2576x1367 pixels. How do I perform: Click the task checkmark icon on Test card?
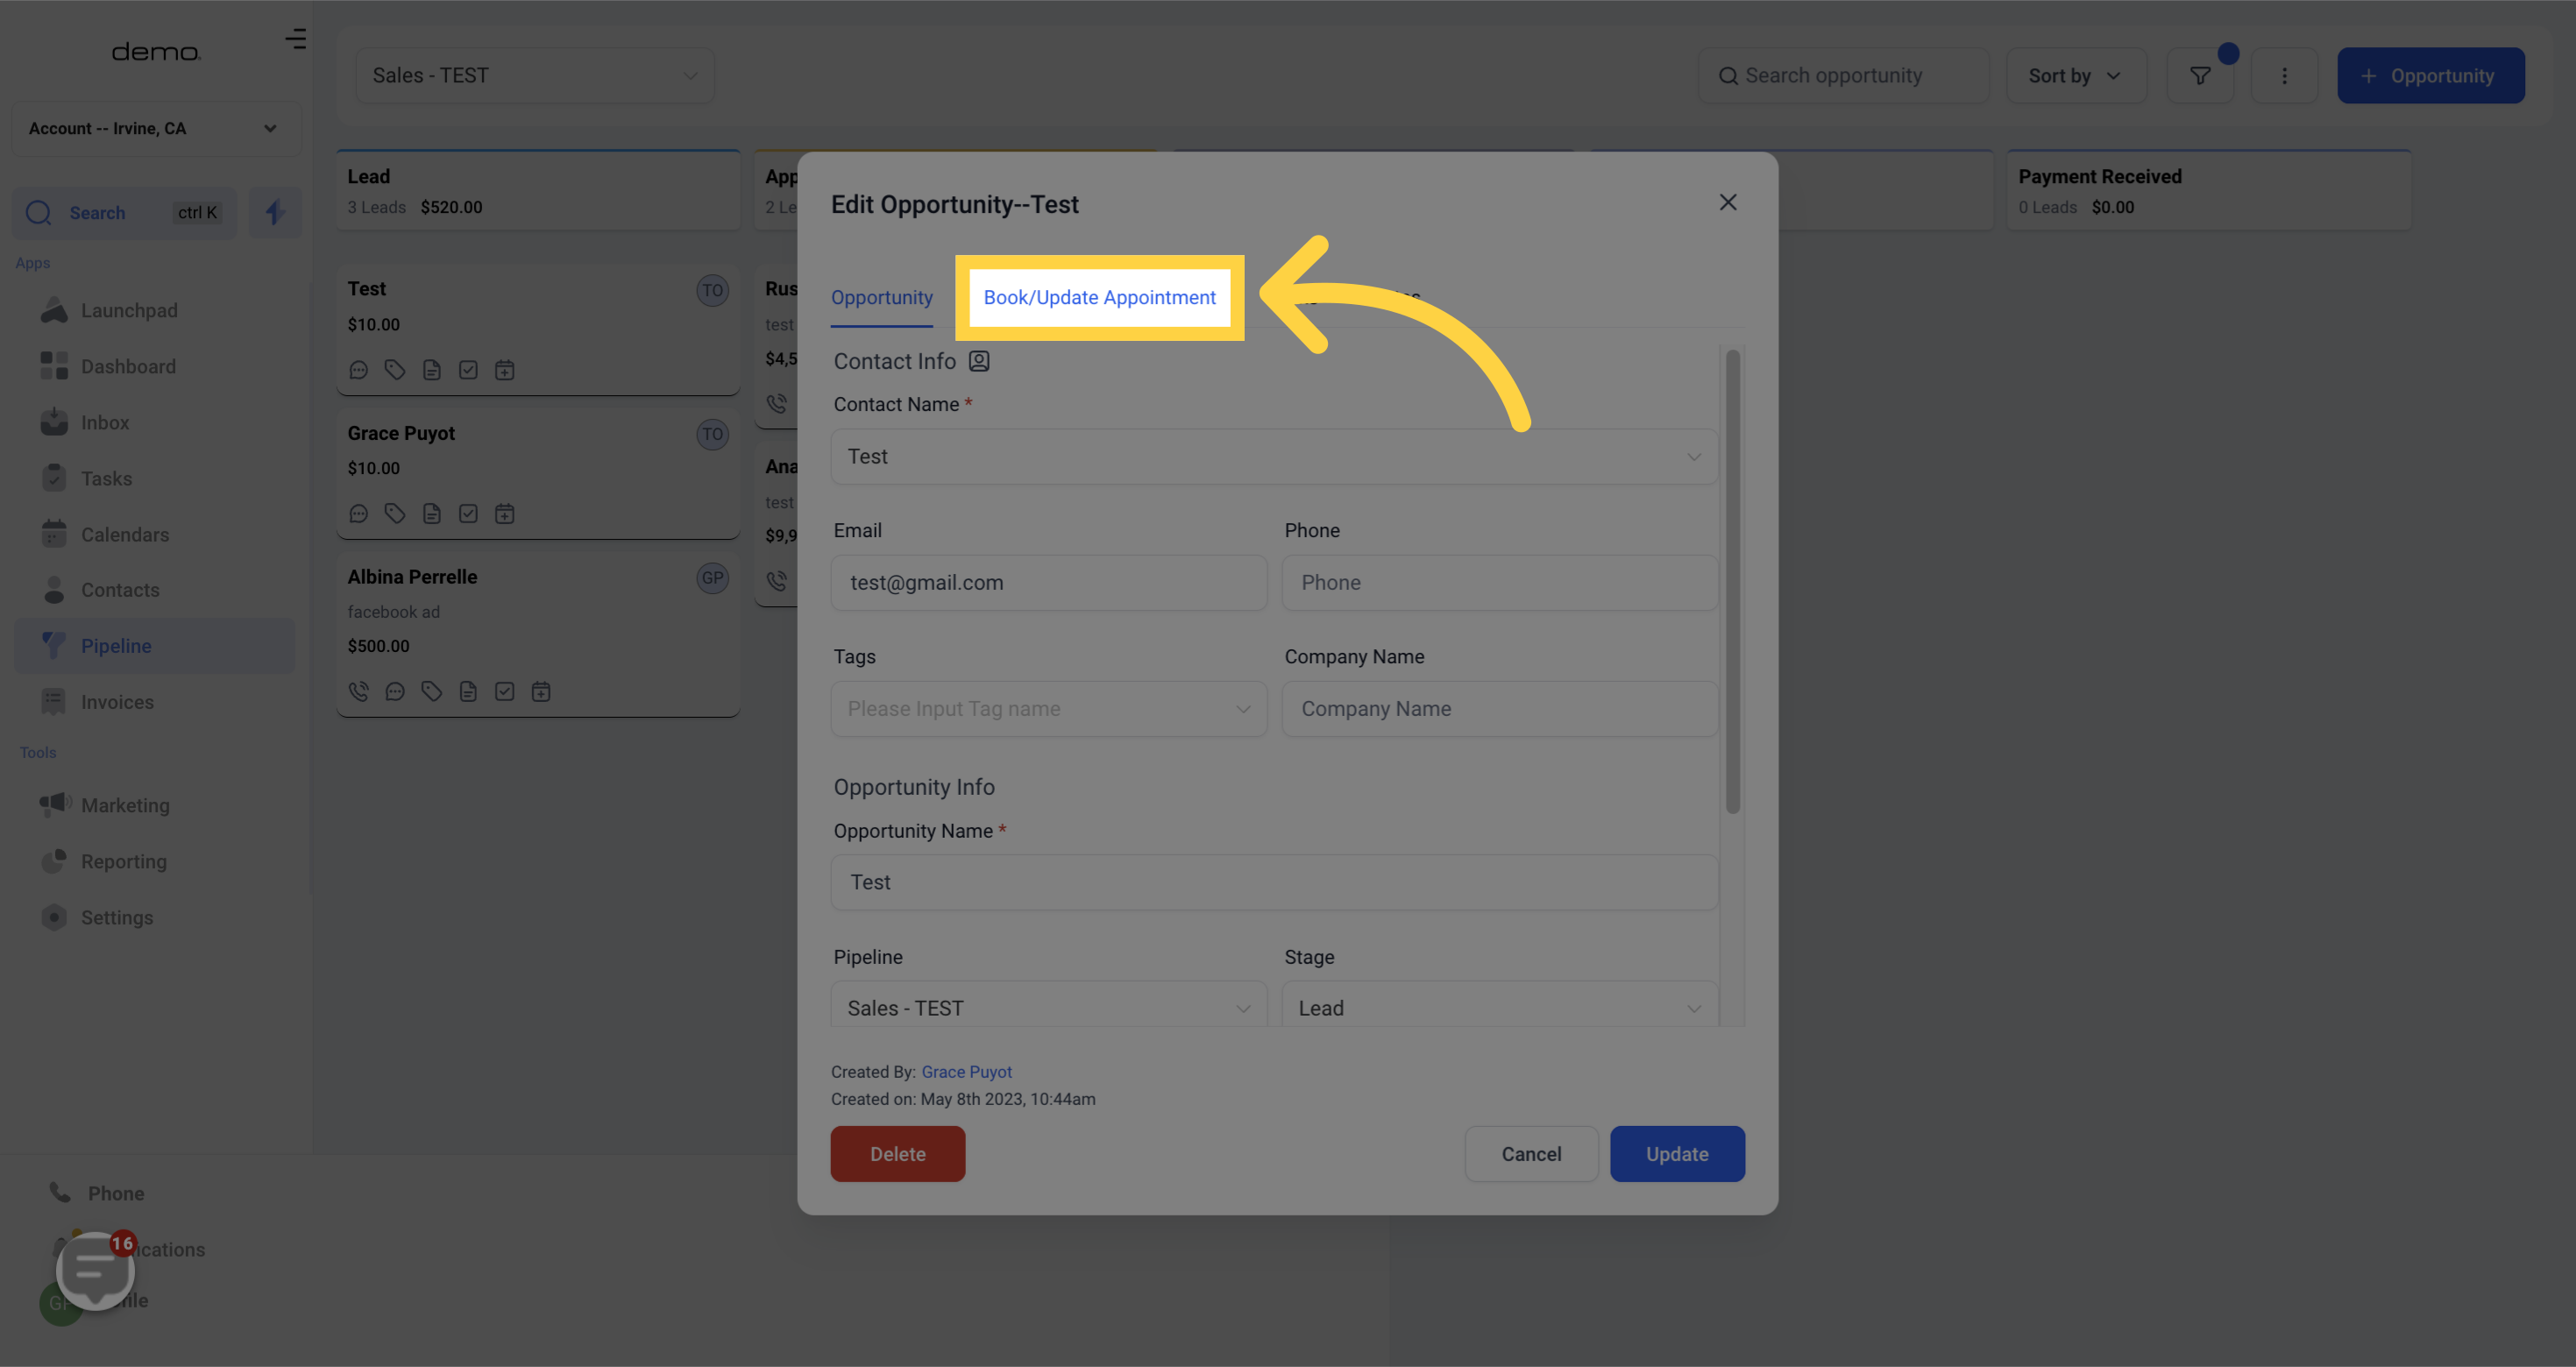468,370
